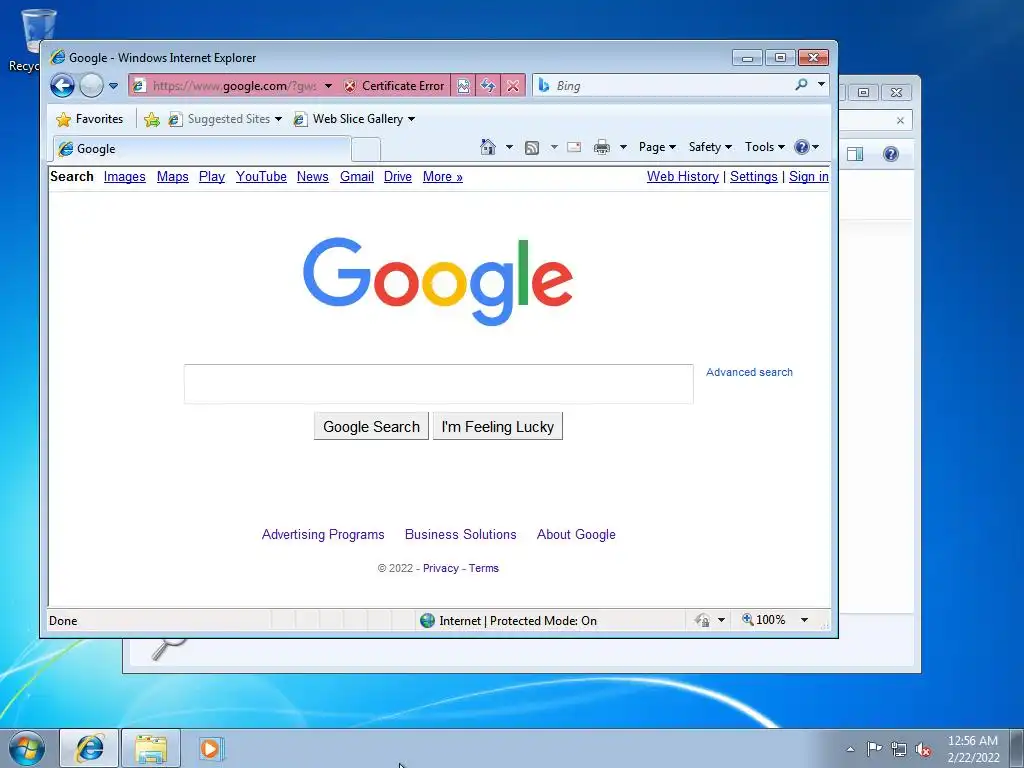The image size is (1024, 768).
Task: Open Windows Explorer taskbar icon
Action: (151, 748)
